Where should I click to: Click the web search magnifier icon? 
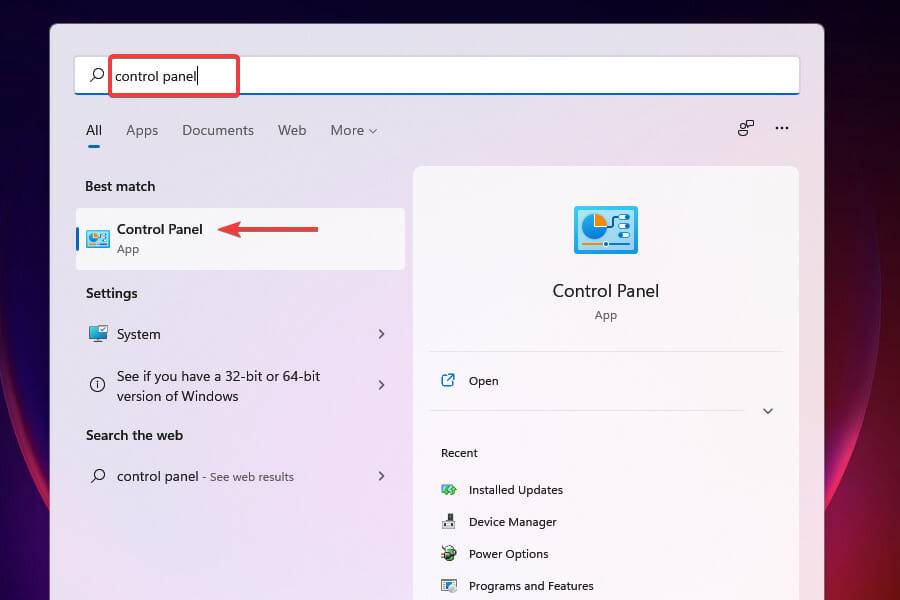[x=98, y=475]
